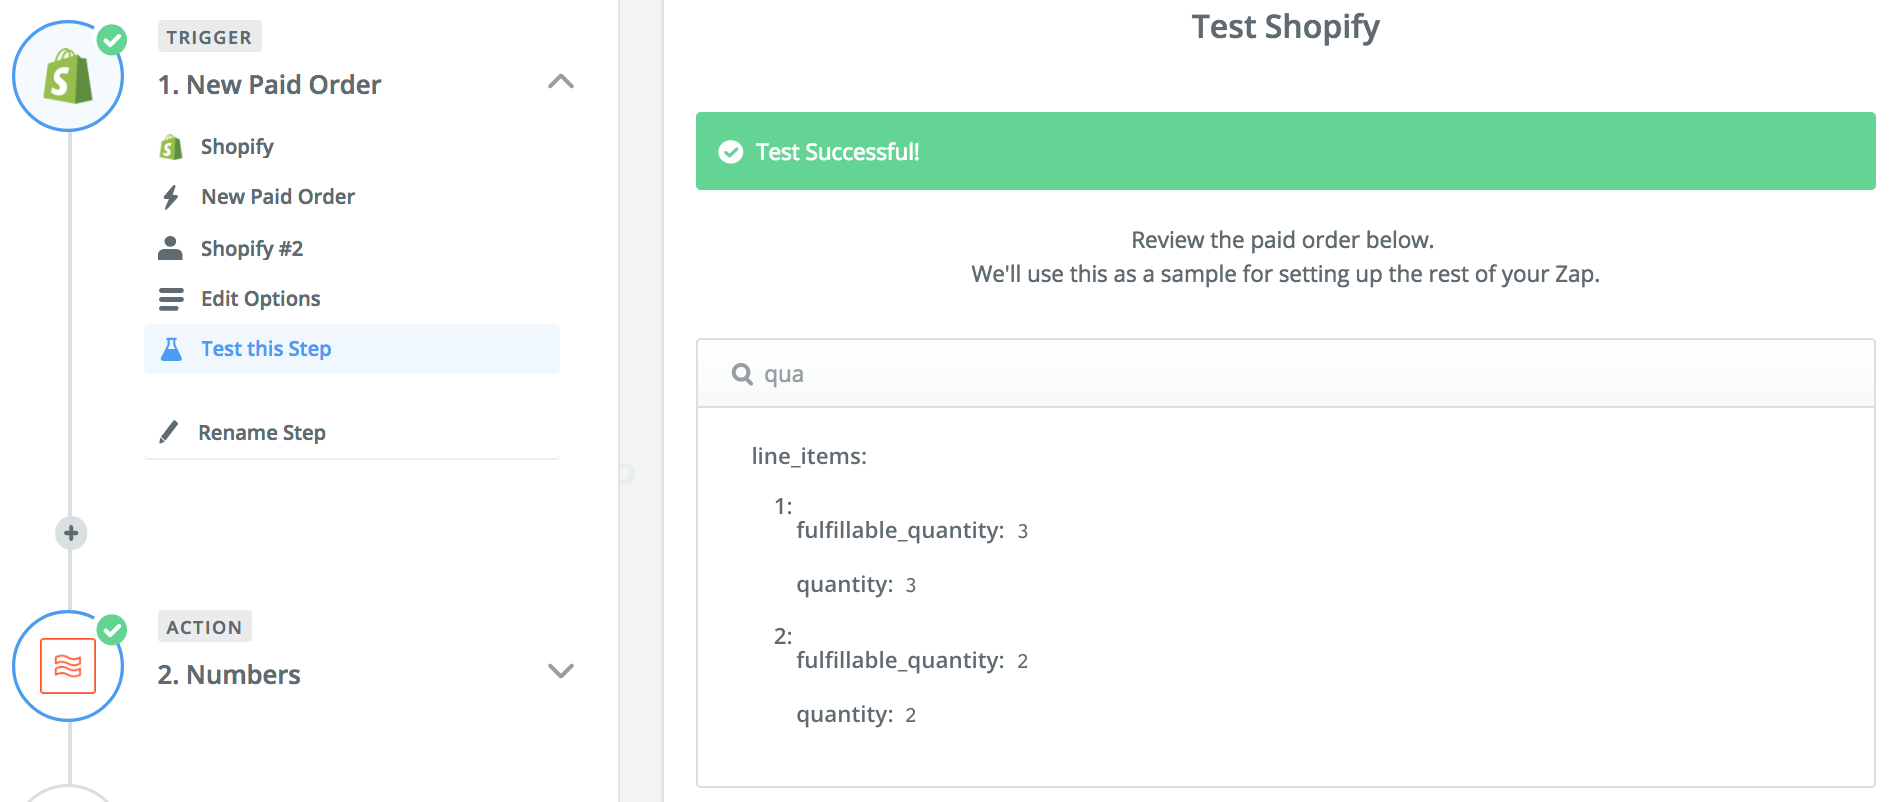Click the green checkmark badge on Numbers action
The image size is (1890, 802).
pos(112,630)
